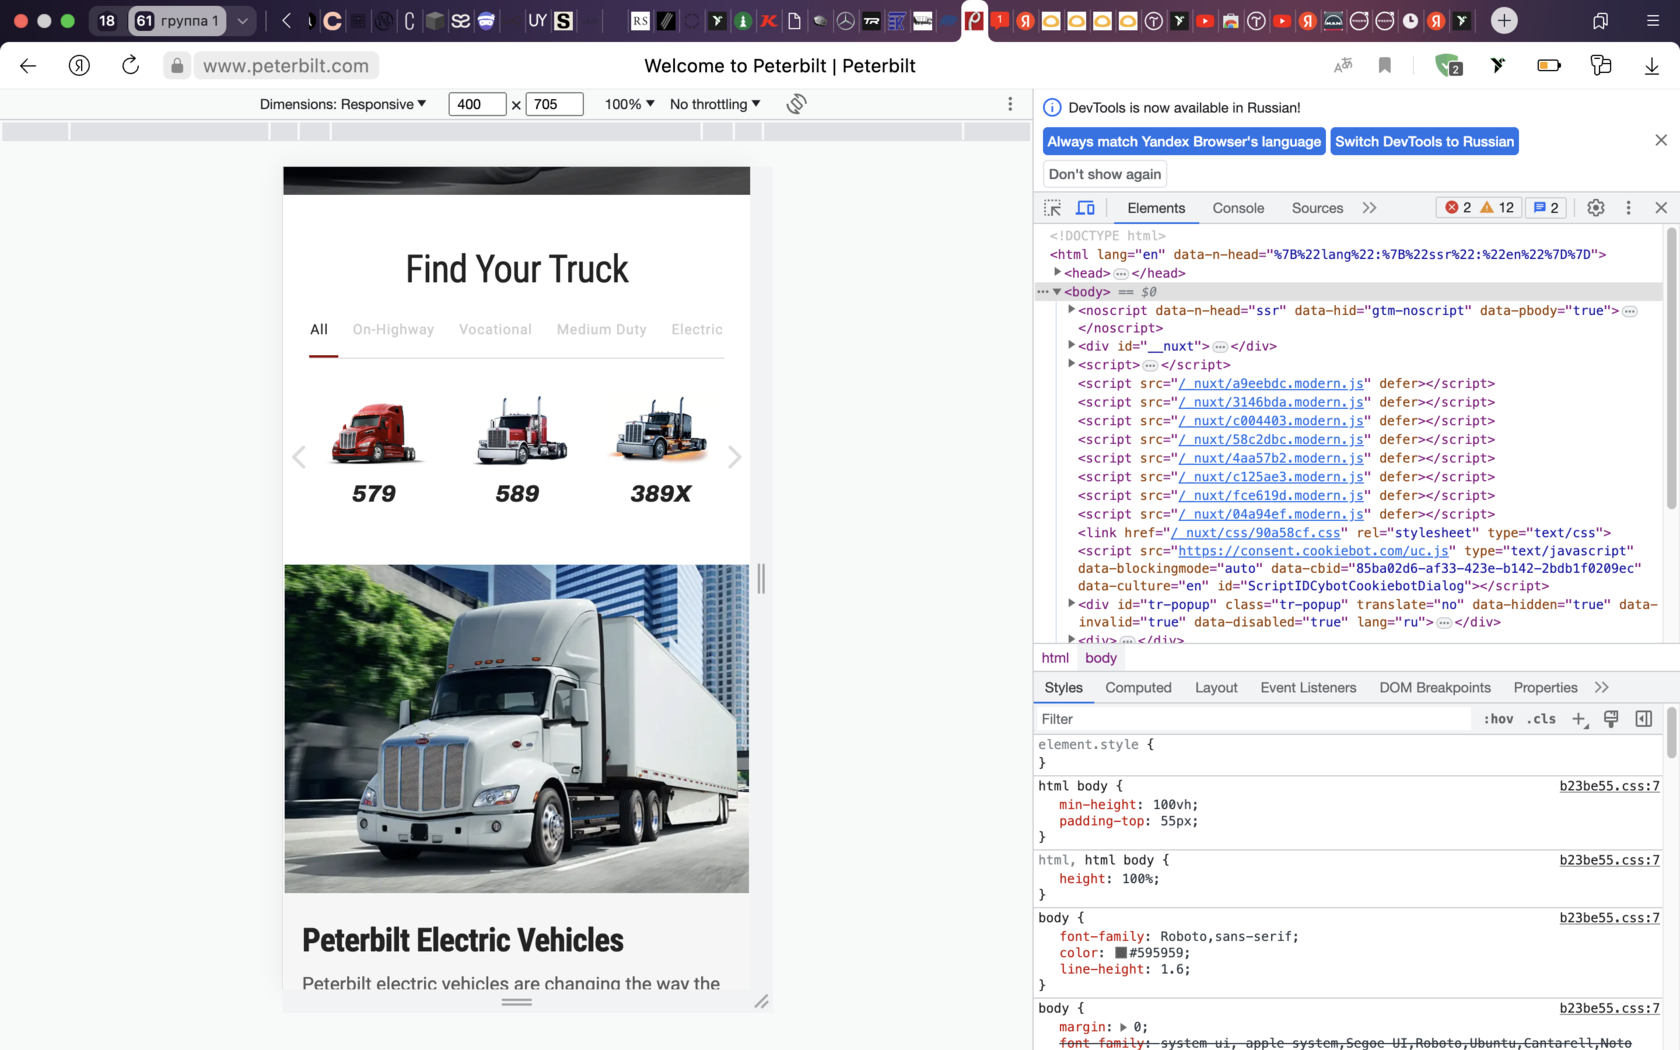
Task: Click the inspect element picker icon
Action: (x=1052, y=208)
